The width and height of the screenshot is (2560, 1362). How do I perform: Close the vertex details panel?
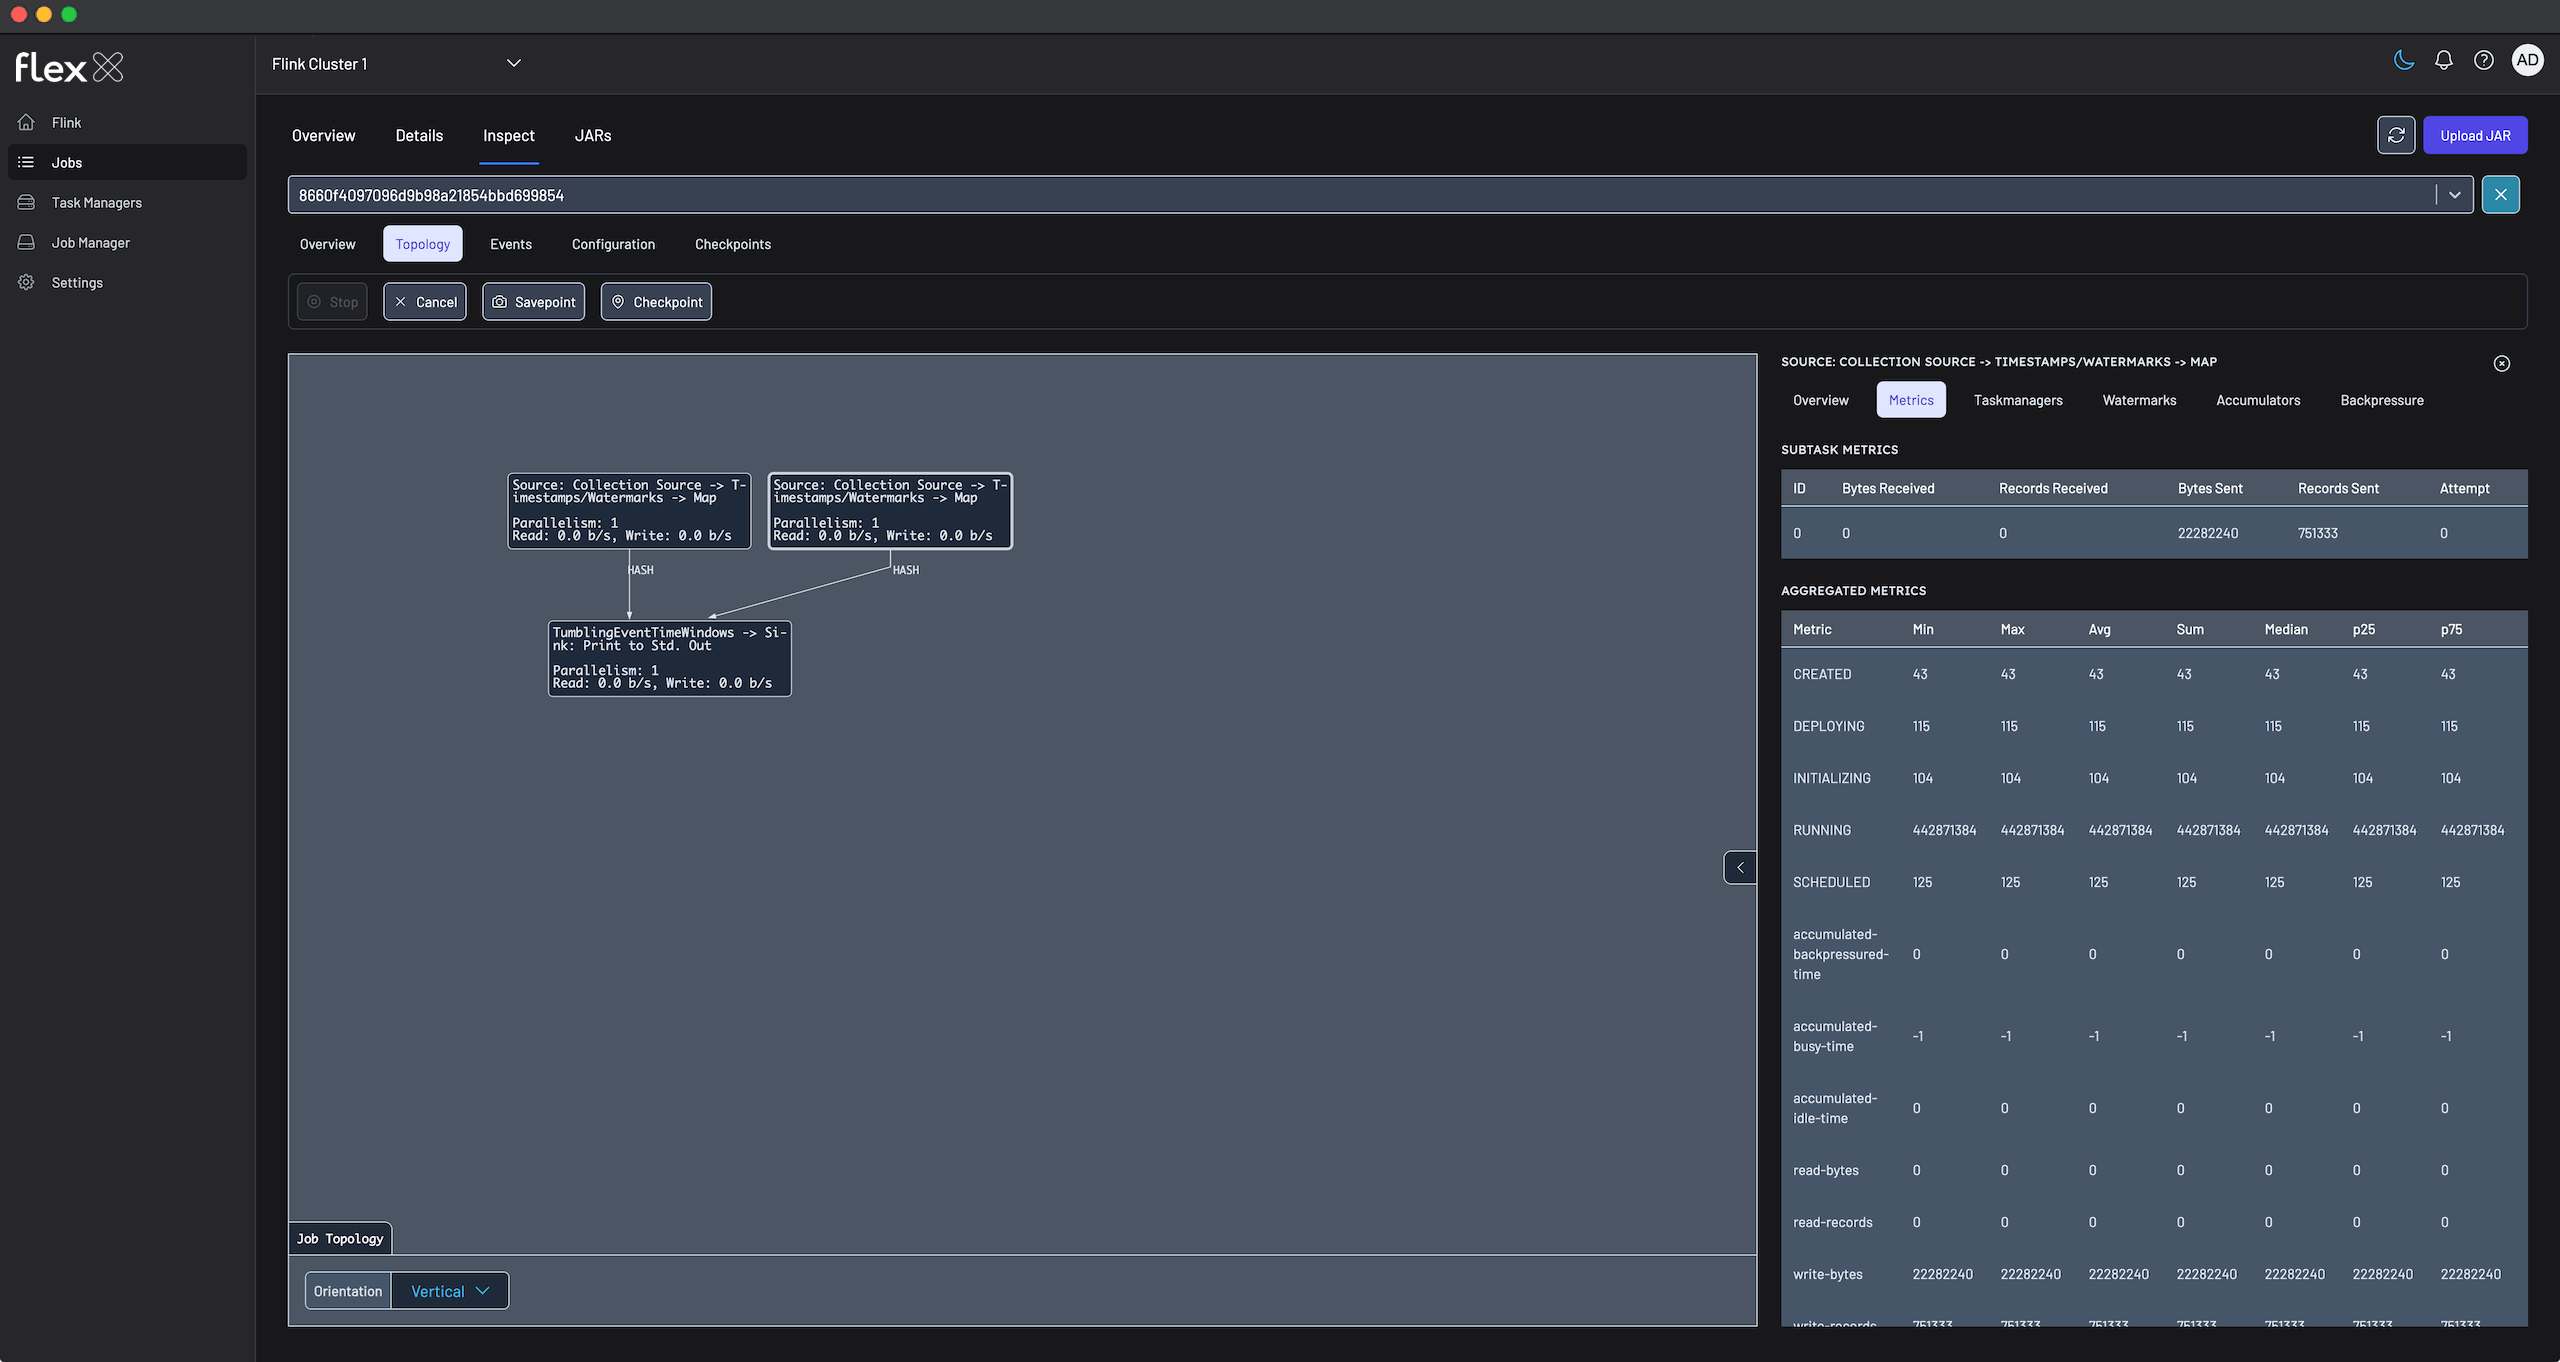pos(2501,364)
